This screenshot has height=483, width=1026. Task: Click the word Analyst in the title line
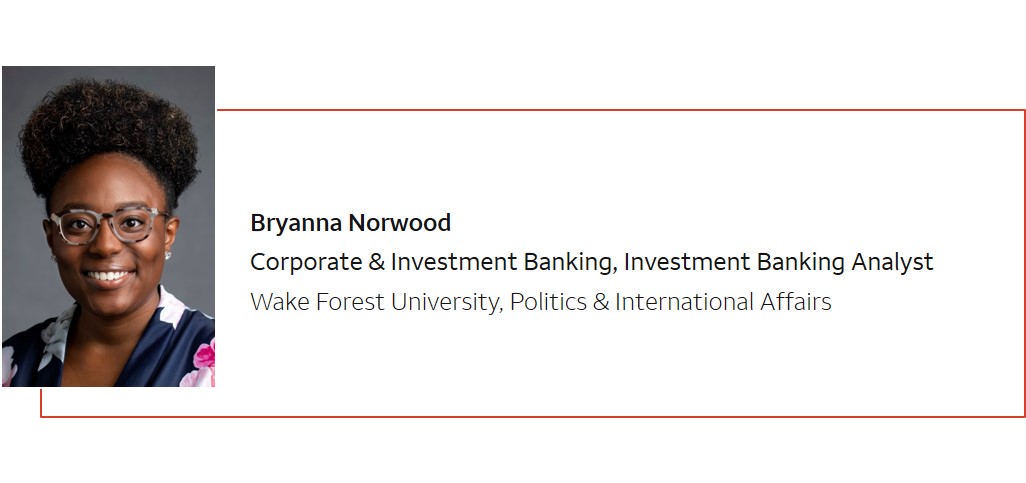click(x=893, y=262)
